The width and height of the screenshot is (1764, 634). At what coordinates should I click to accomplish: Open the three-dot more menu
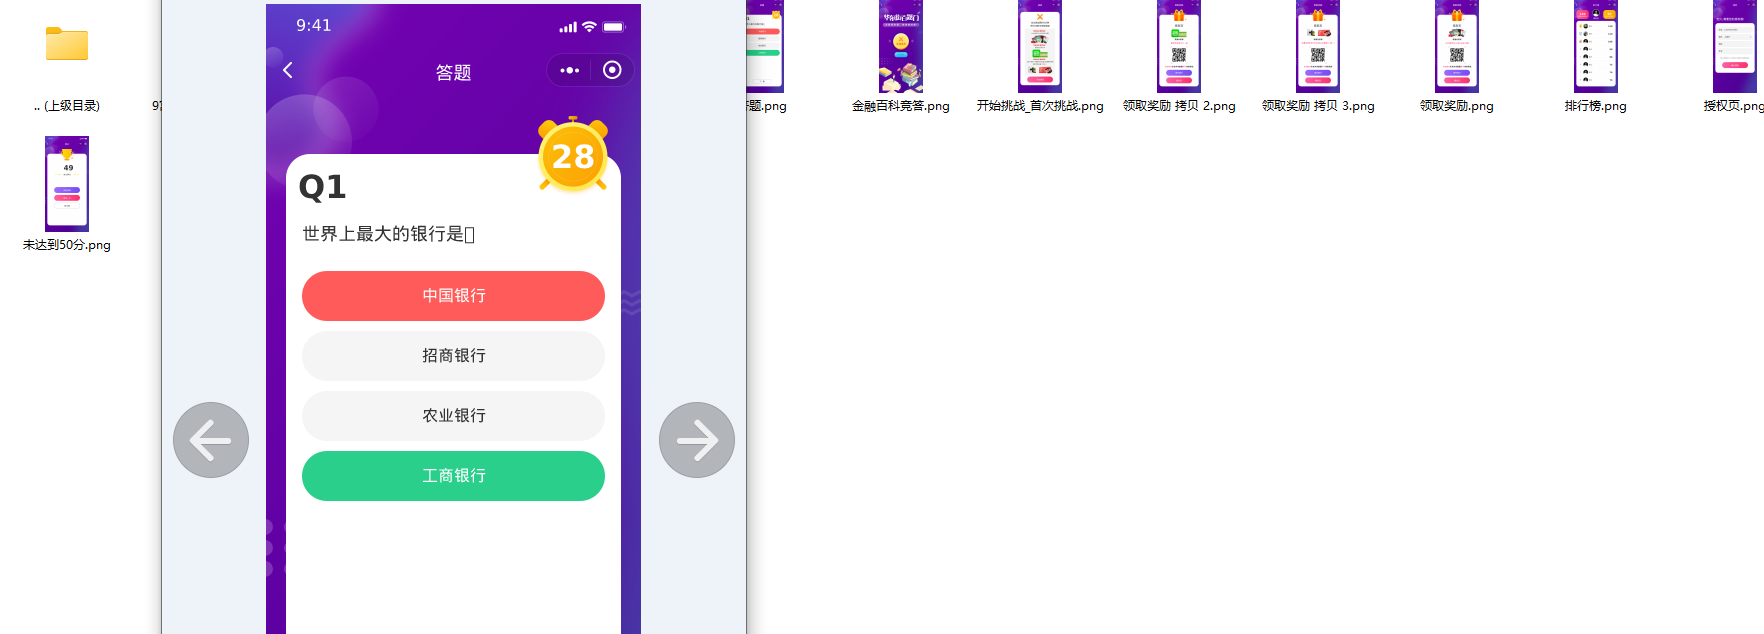coord(570,70)
